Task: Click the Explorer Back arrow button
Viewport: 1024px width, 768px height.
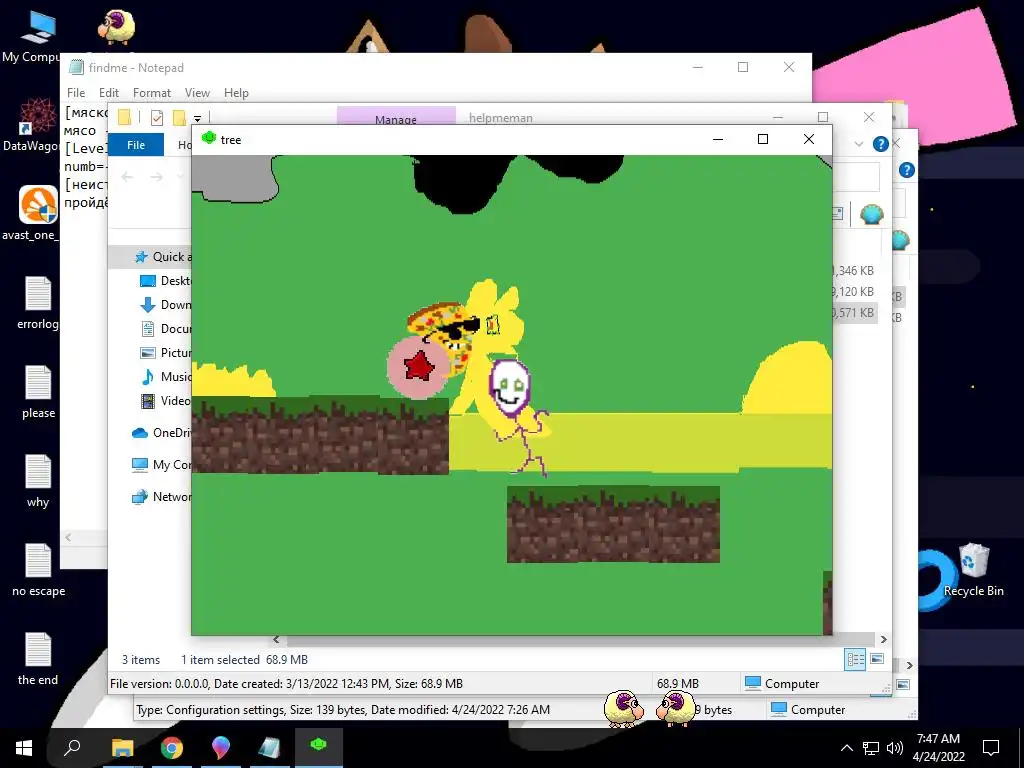Action: (x=127, y=176)
